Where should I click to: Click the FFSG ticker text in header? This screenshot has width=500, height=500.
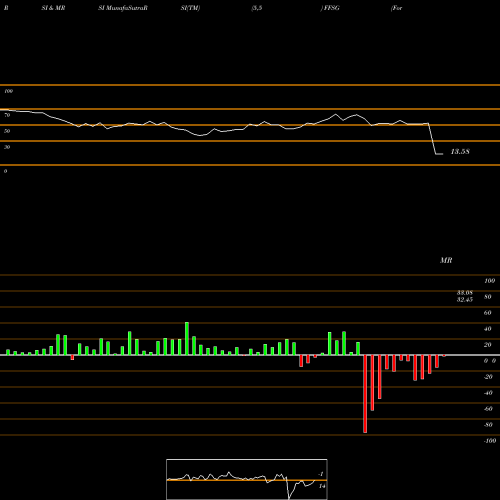pos(332,8)
